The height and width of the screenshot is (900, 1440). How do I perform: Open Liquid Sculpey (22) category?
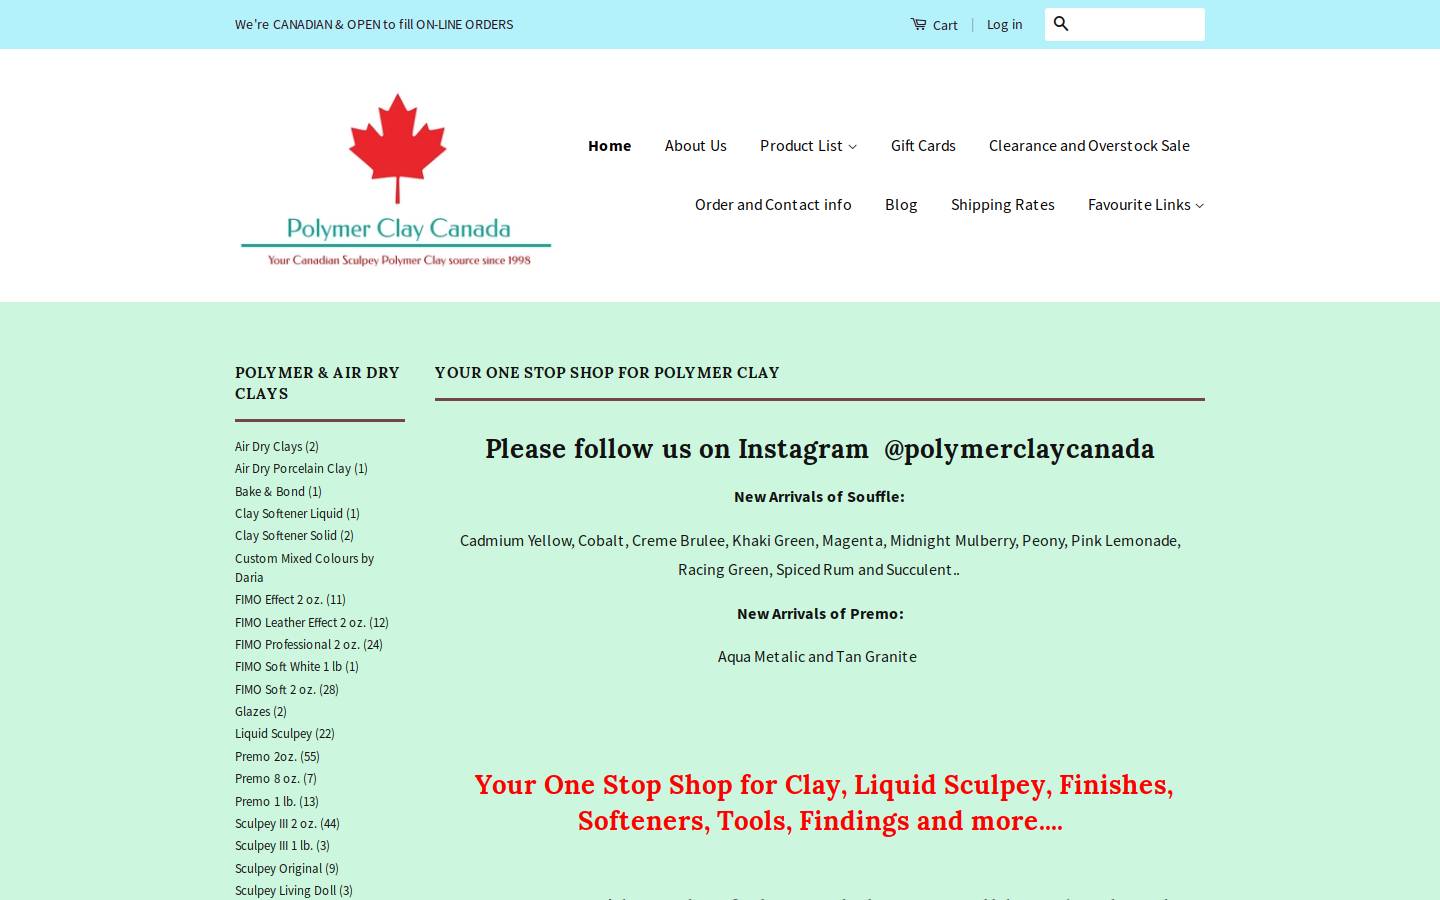[285, 733]
